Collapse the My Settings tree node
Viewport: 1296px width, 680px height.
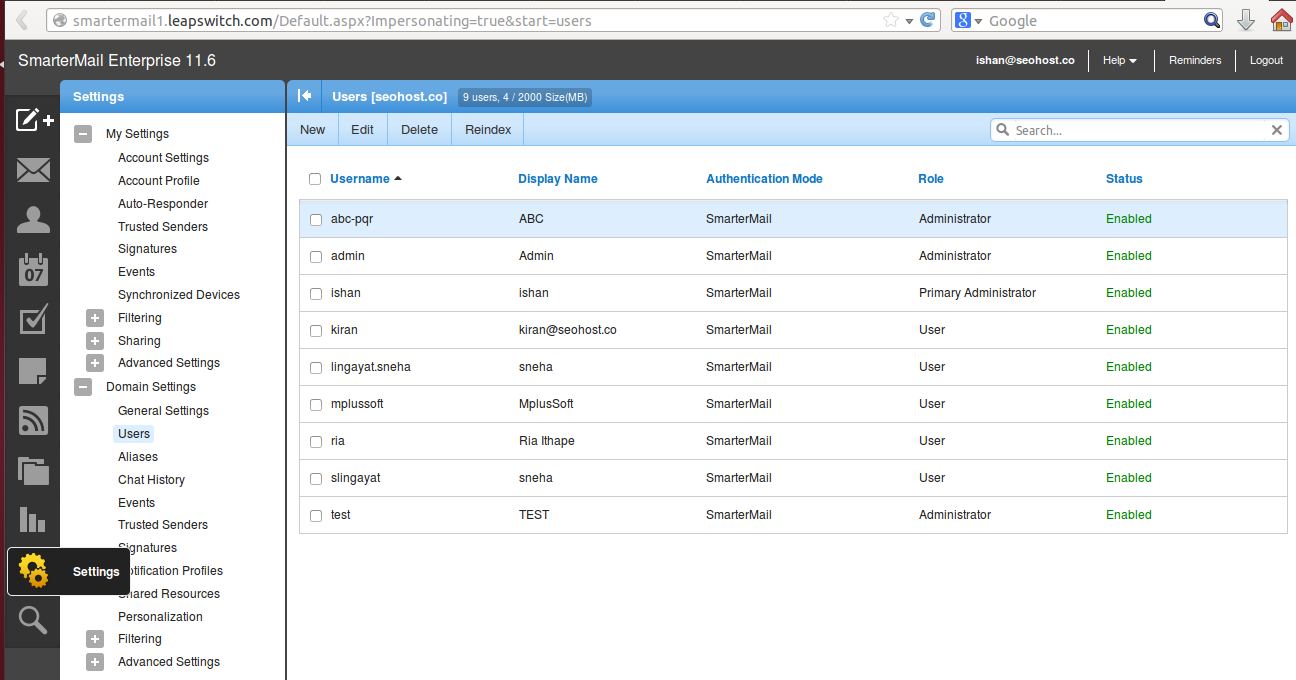coord(84,134)
